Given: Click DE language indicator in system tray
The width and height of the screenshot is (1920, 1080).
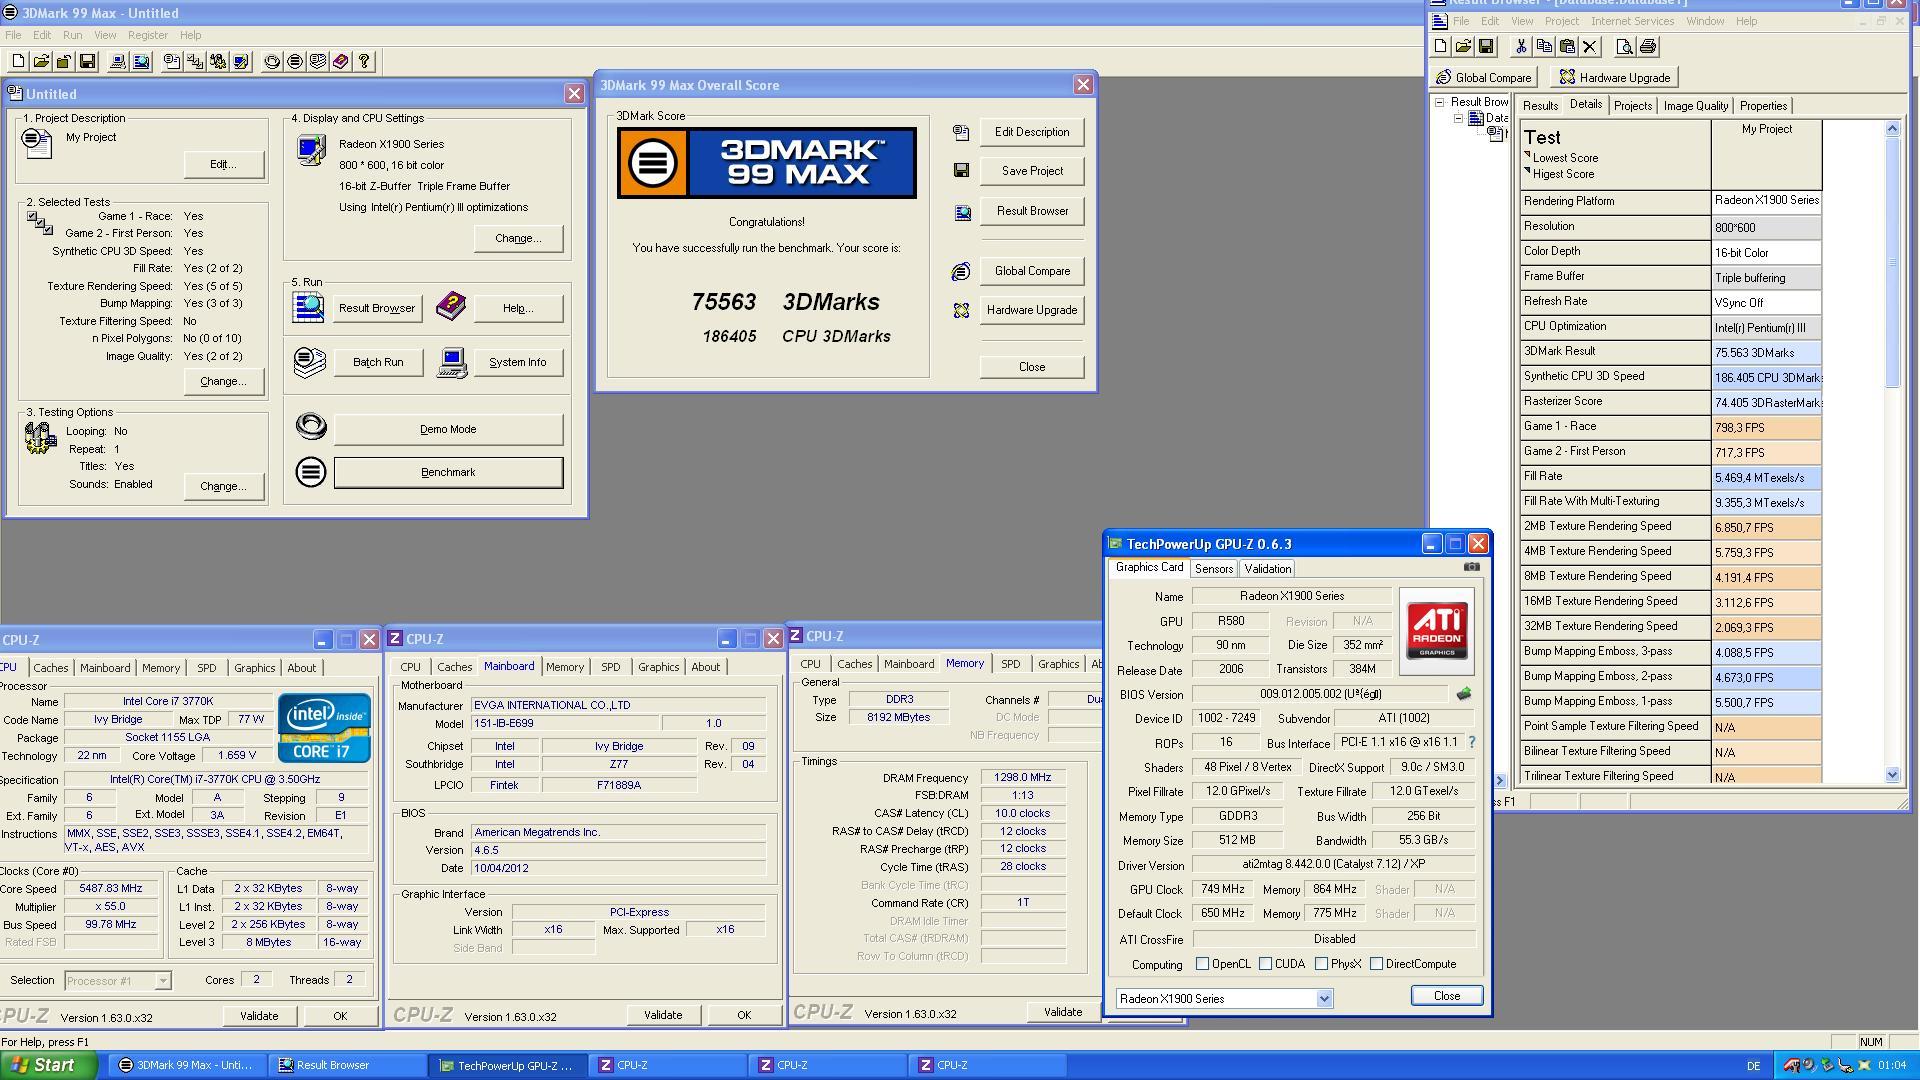Looking at the screenshot, I should pos(1753,1066).
